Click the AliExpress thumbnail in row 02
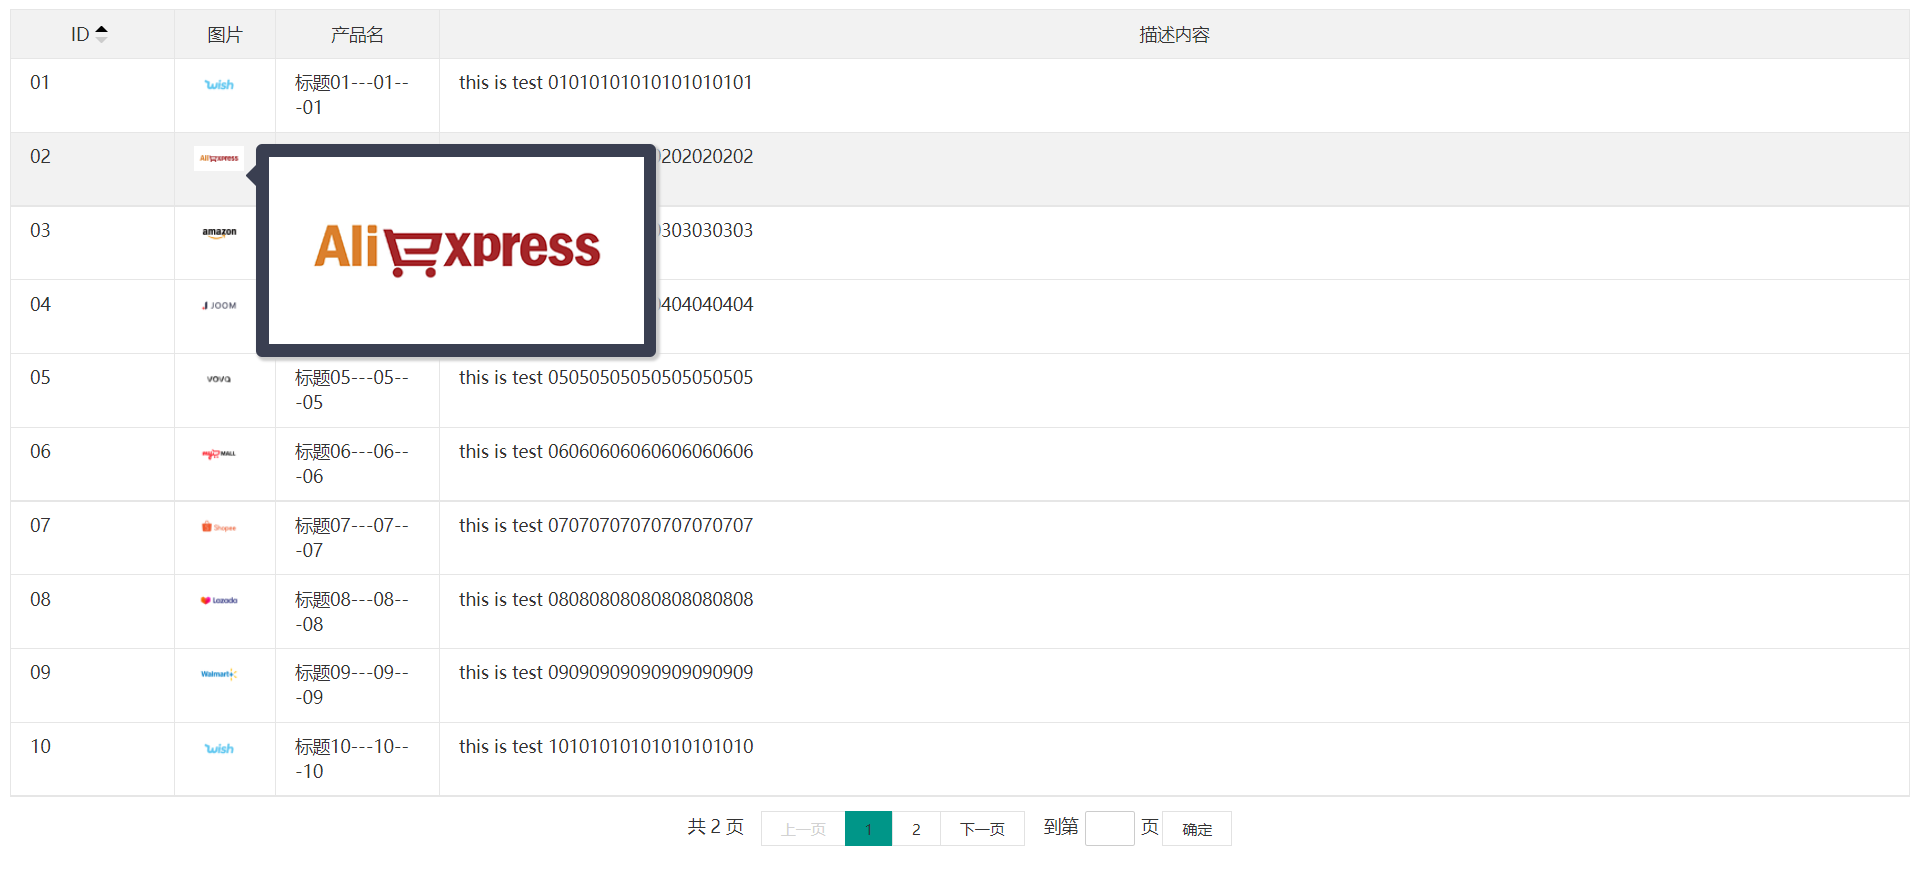This screenshot has height=893, width=1920. coord(219,158)
